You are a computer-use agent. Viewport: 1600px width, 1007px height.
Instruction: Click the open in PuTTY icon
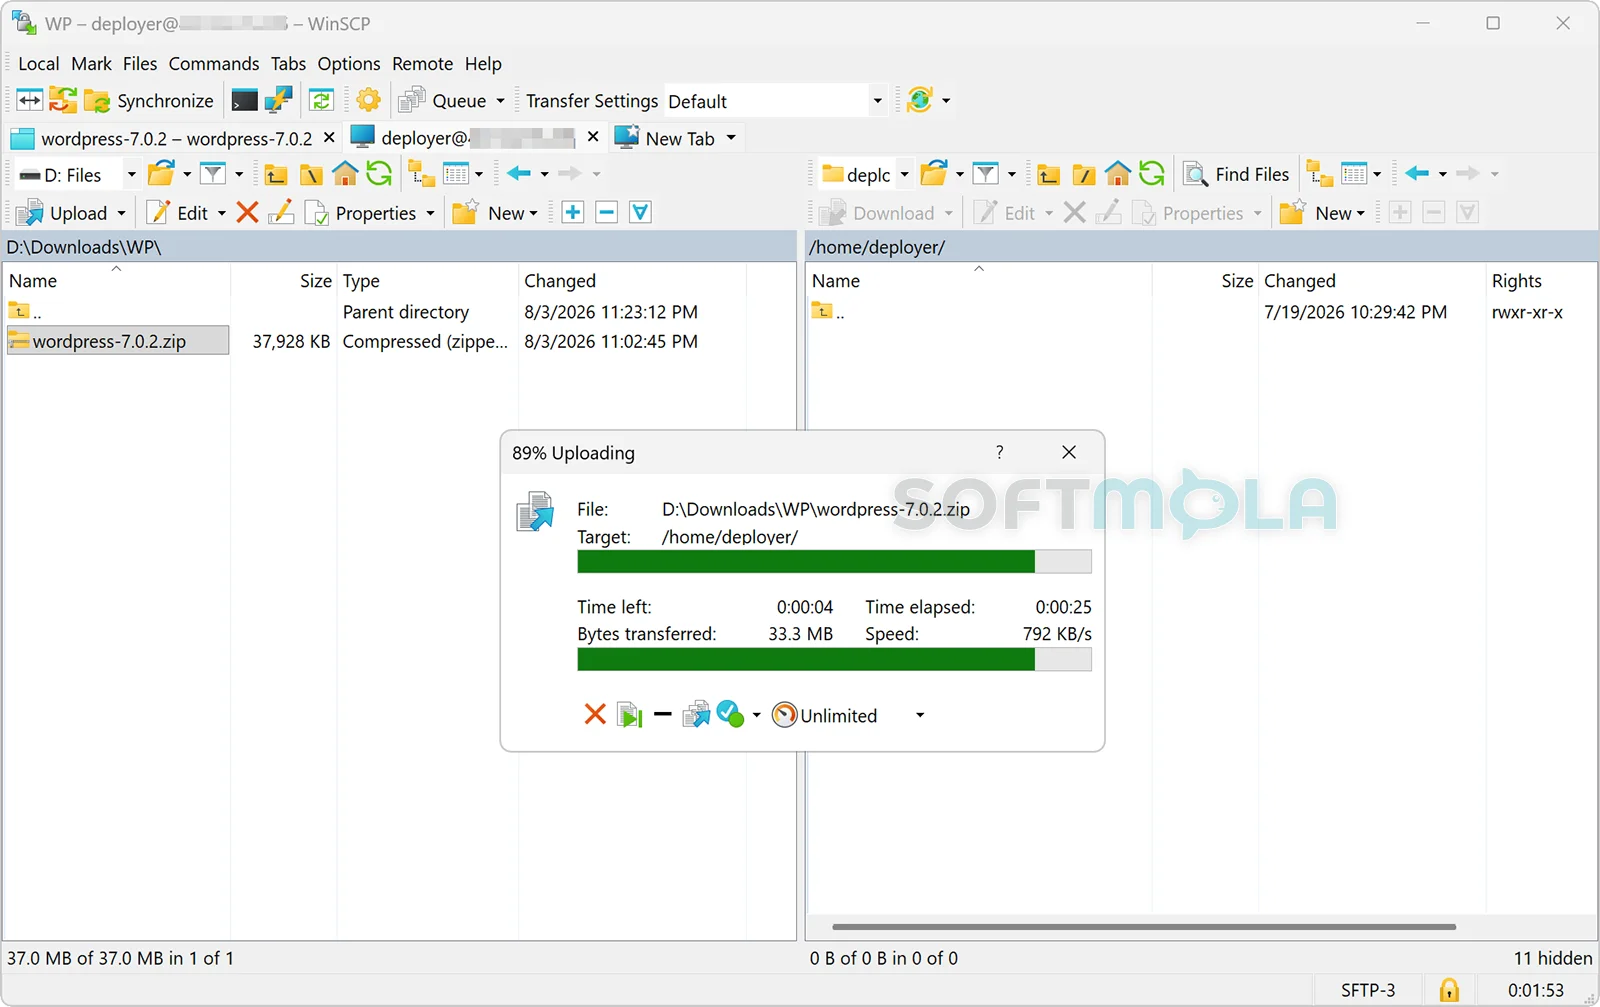(278, 100)
